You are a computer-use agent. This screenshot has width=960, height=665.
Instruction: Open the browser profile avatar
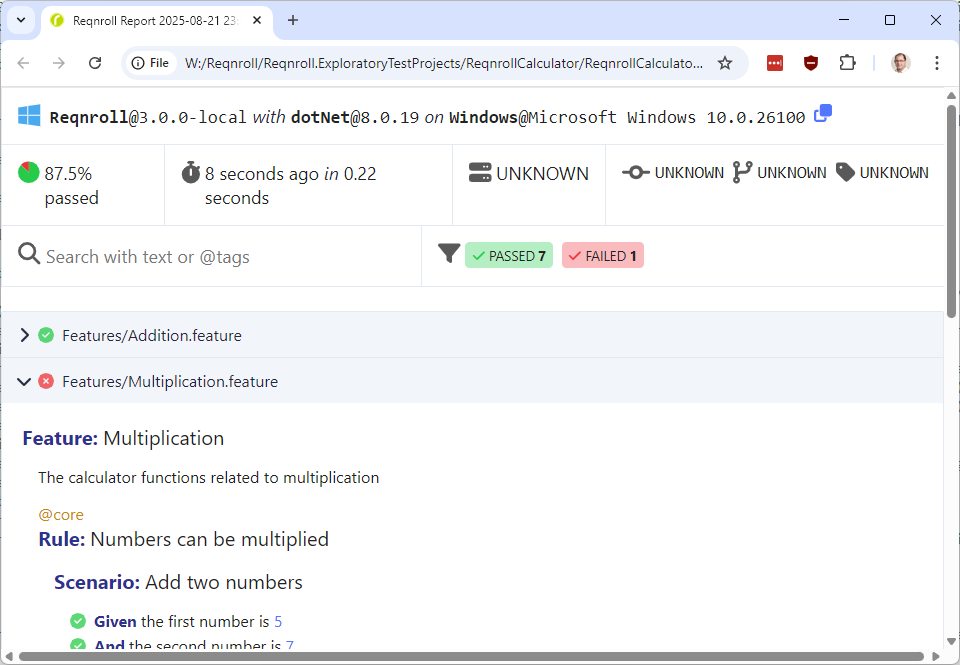tap(900, 63)
